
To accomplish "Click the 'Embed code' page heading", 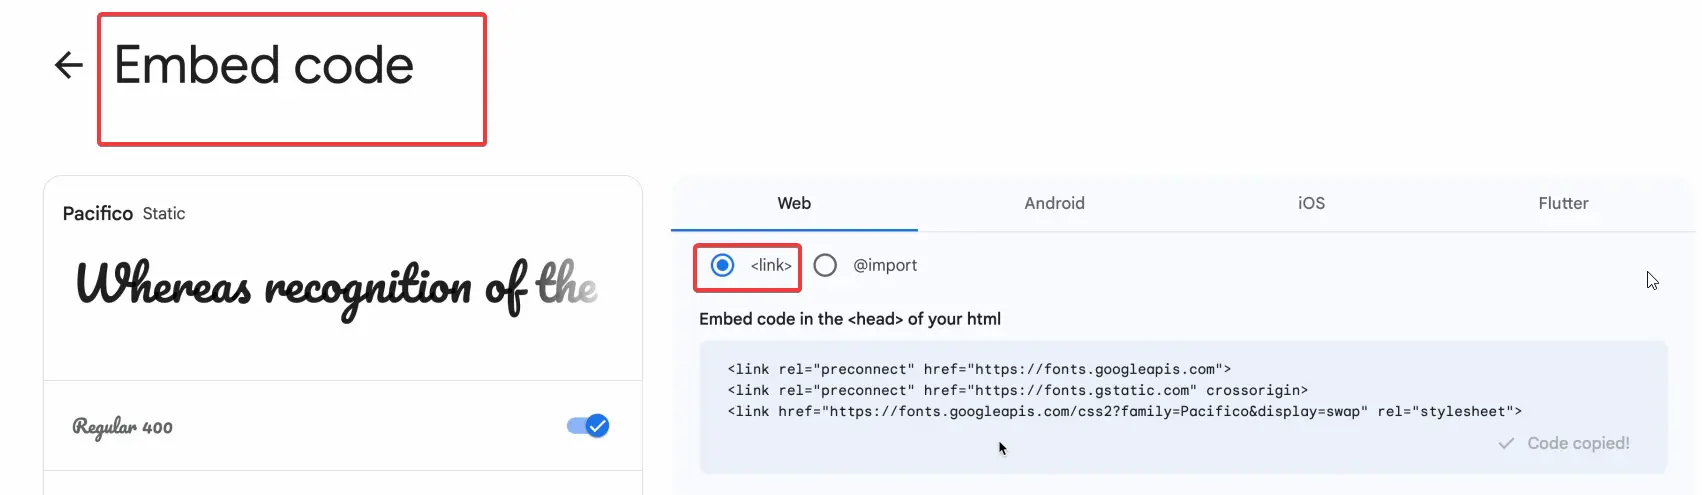I will coord(264,66).
